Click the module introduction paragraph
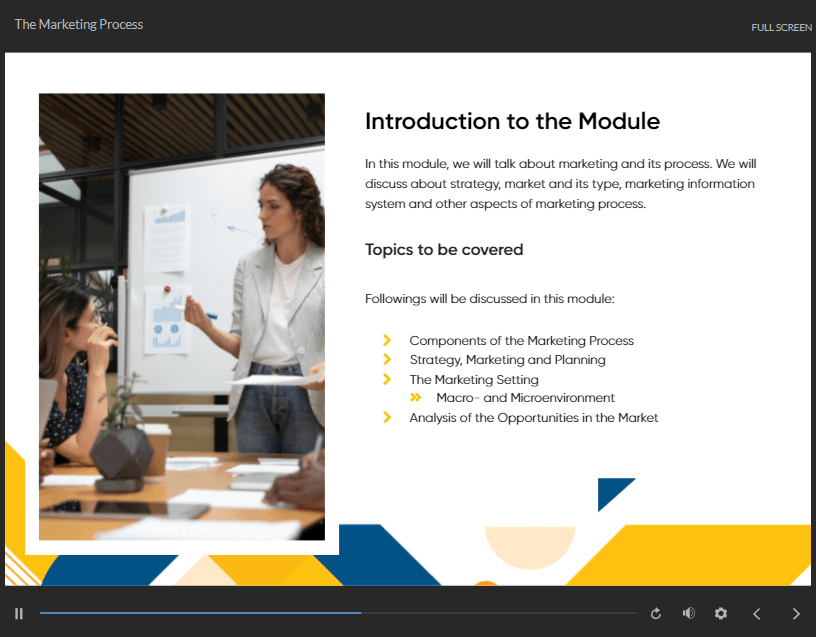This screenshot has width=816, height=637. coord(560,184)
